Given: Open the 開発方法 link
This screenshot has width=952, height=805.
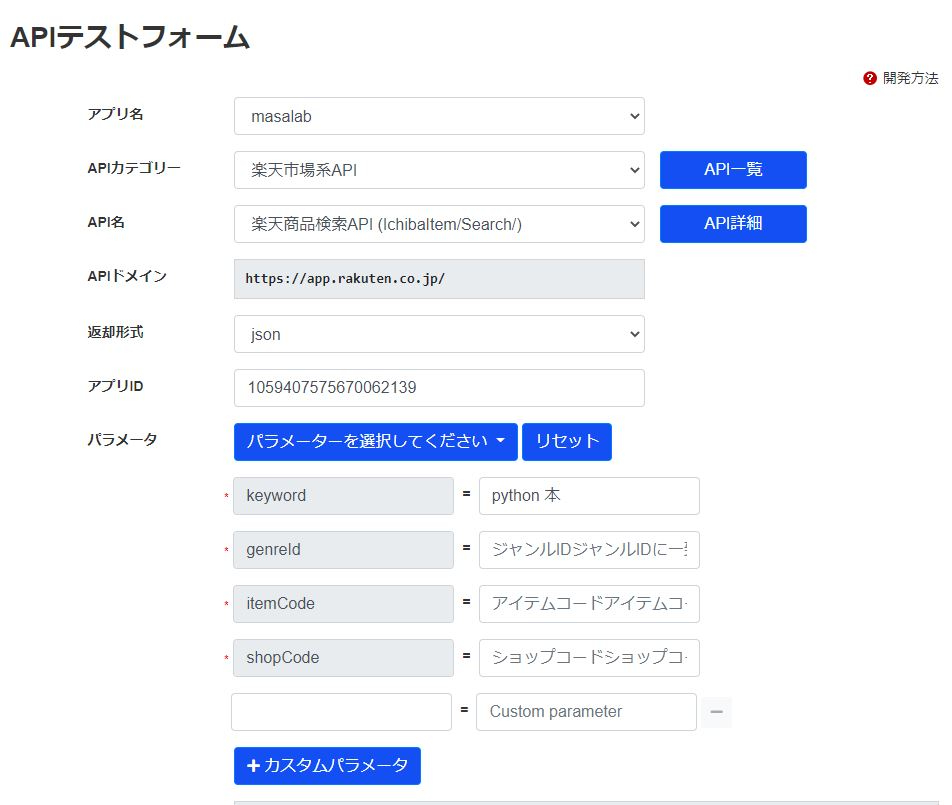Looking at the screenshot, I should pos(912,77).
